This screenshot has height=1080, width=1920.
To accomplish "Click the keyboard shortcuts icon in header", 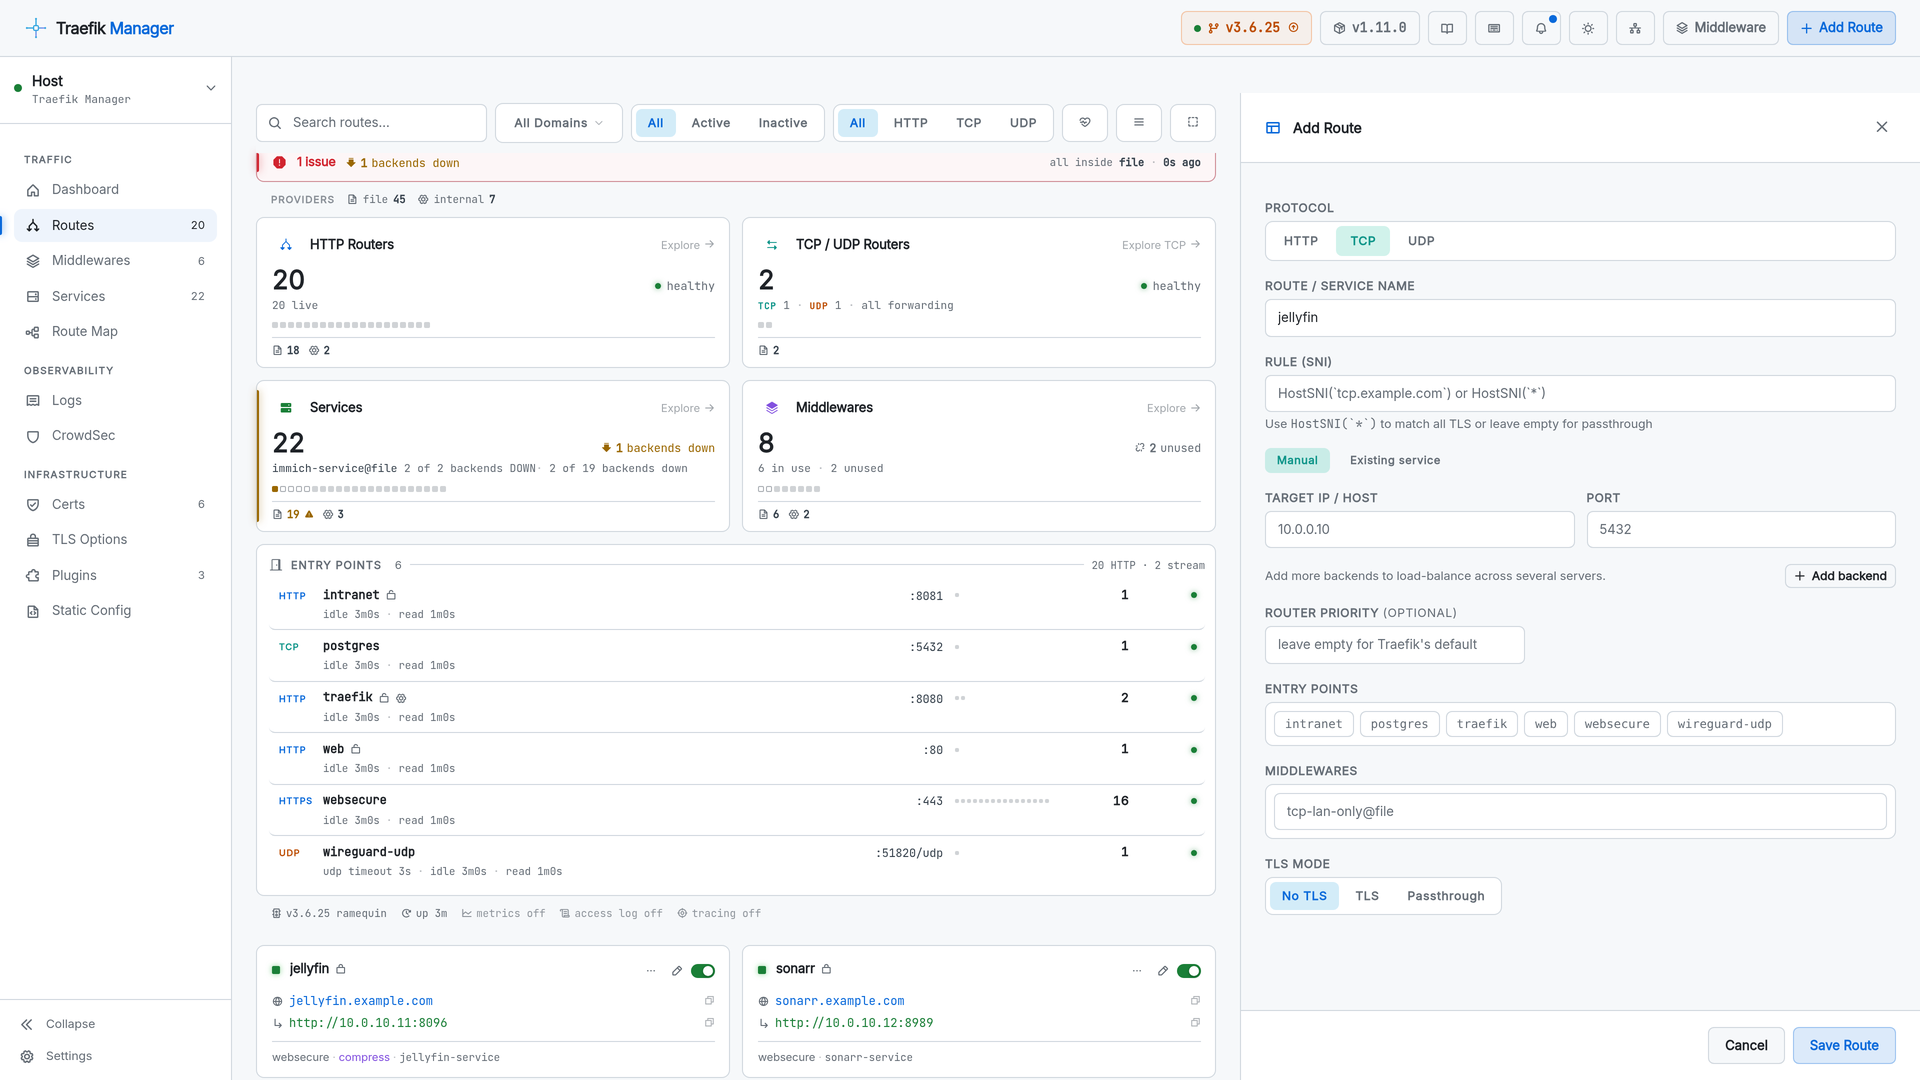I will [1494, 28].
